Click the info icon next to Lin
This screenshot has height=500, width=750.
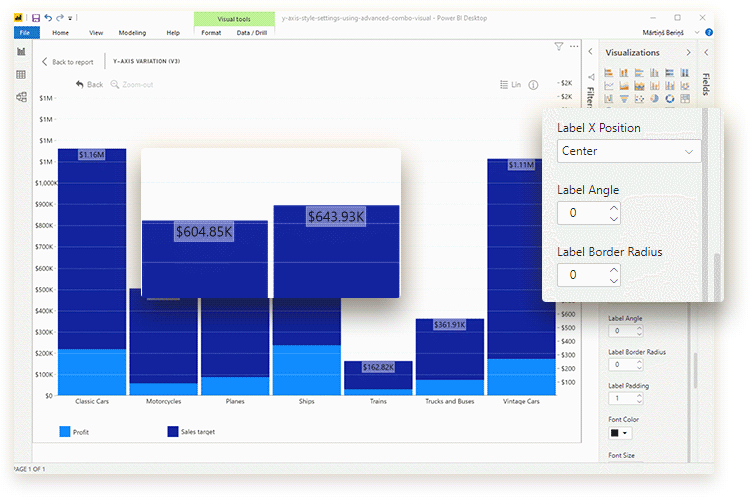tap(533, 85)
